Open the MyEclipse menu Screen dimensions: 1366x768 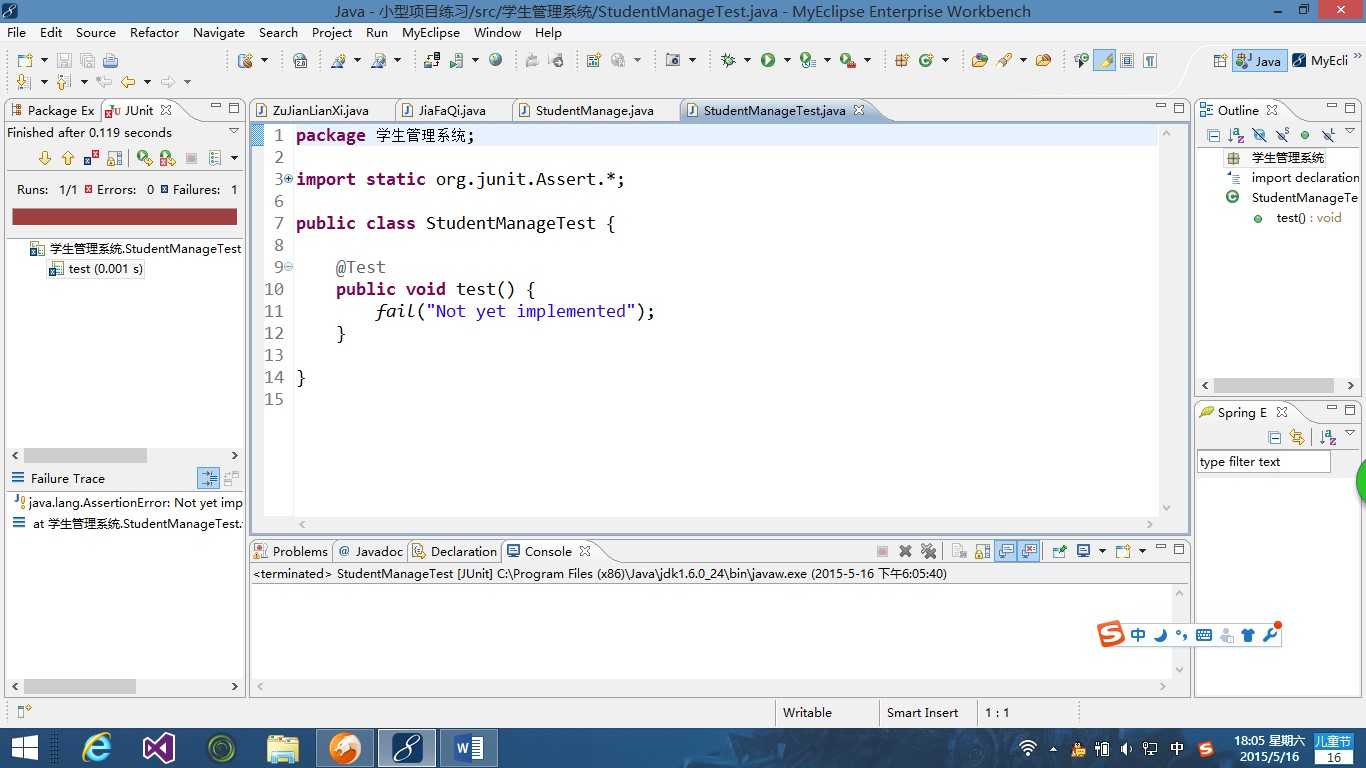point(431,32)
